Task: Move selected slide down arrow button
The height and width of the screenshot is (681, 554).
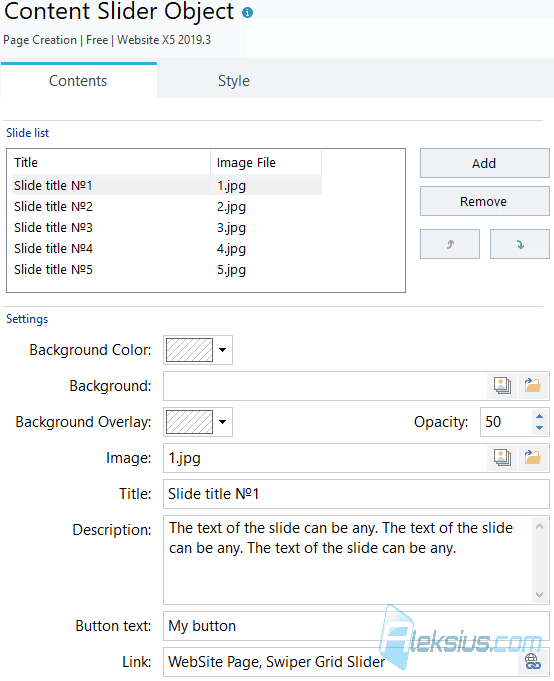Action: click(520, 244)
